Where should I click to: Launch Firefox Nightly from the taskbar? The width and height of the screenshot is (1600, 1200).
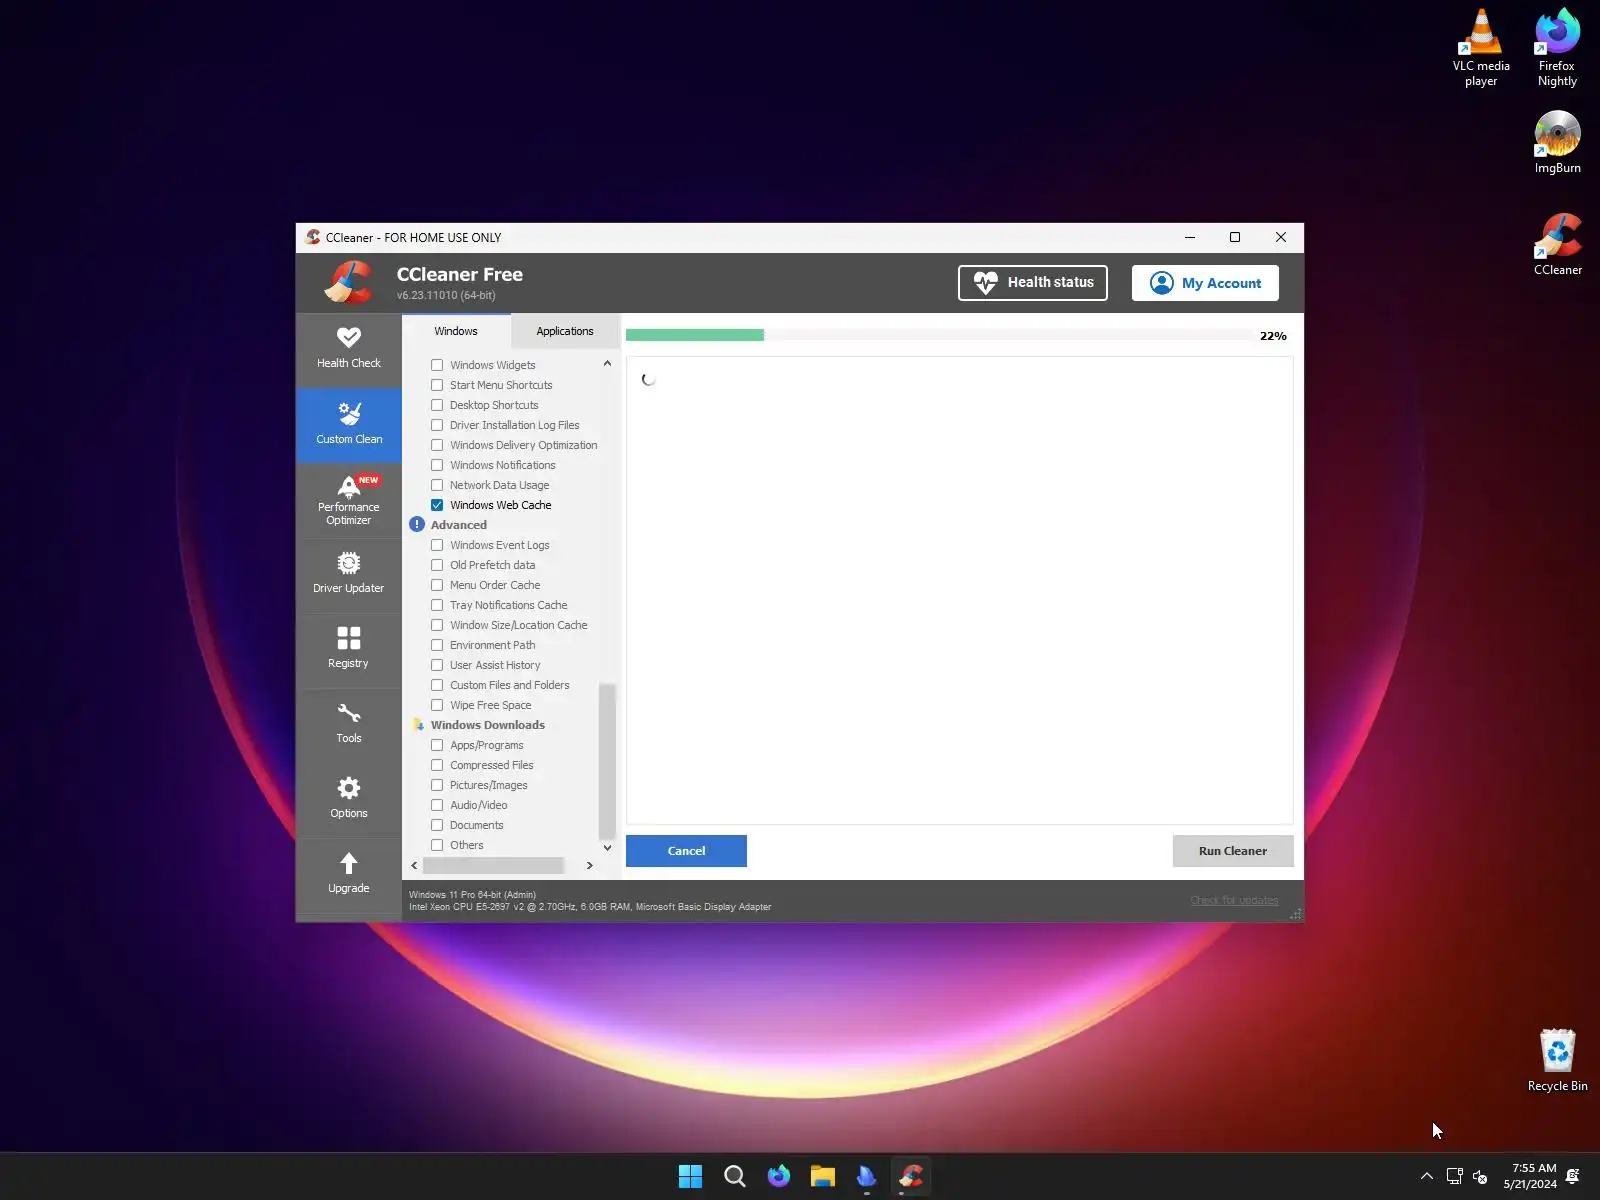pyautogui.click(x=778, y=1176)
